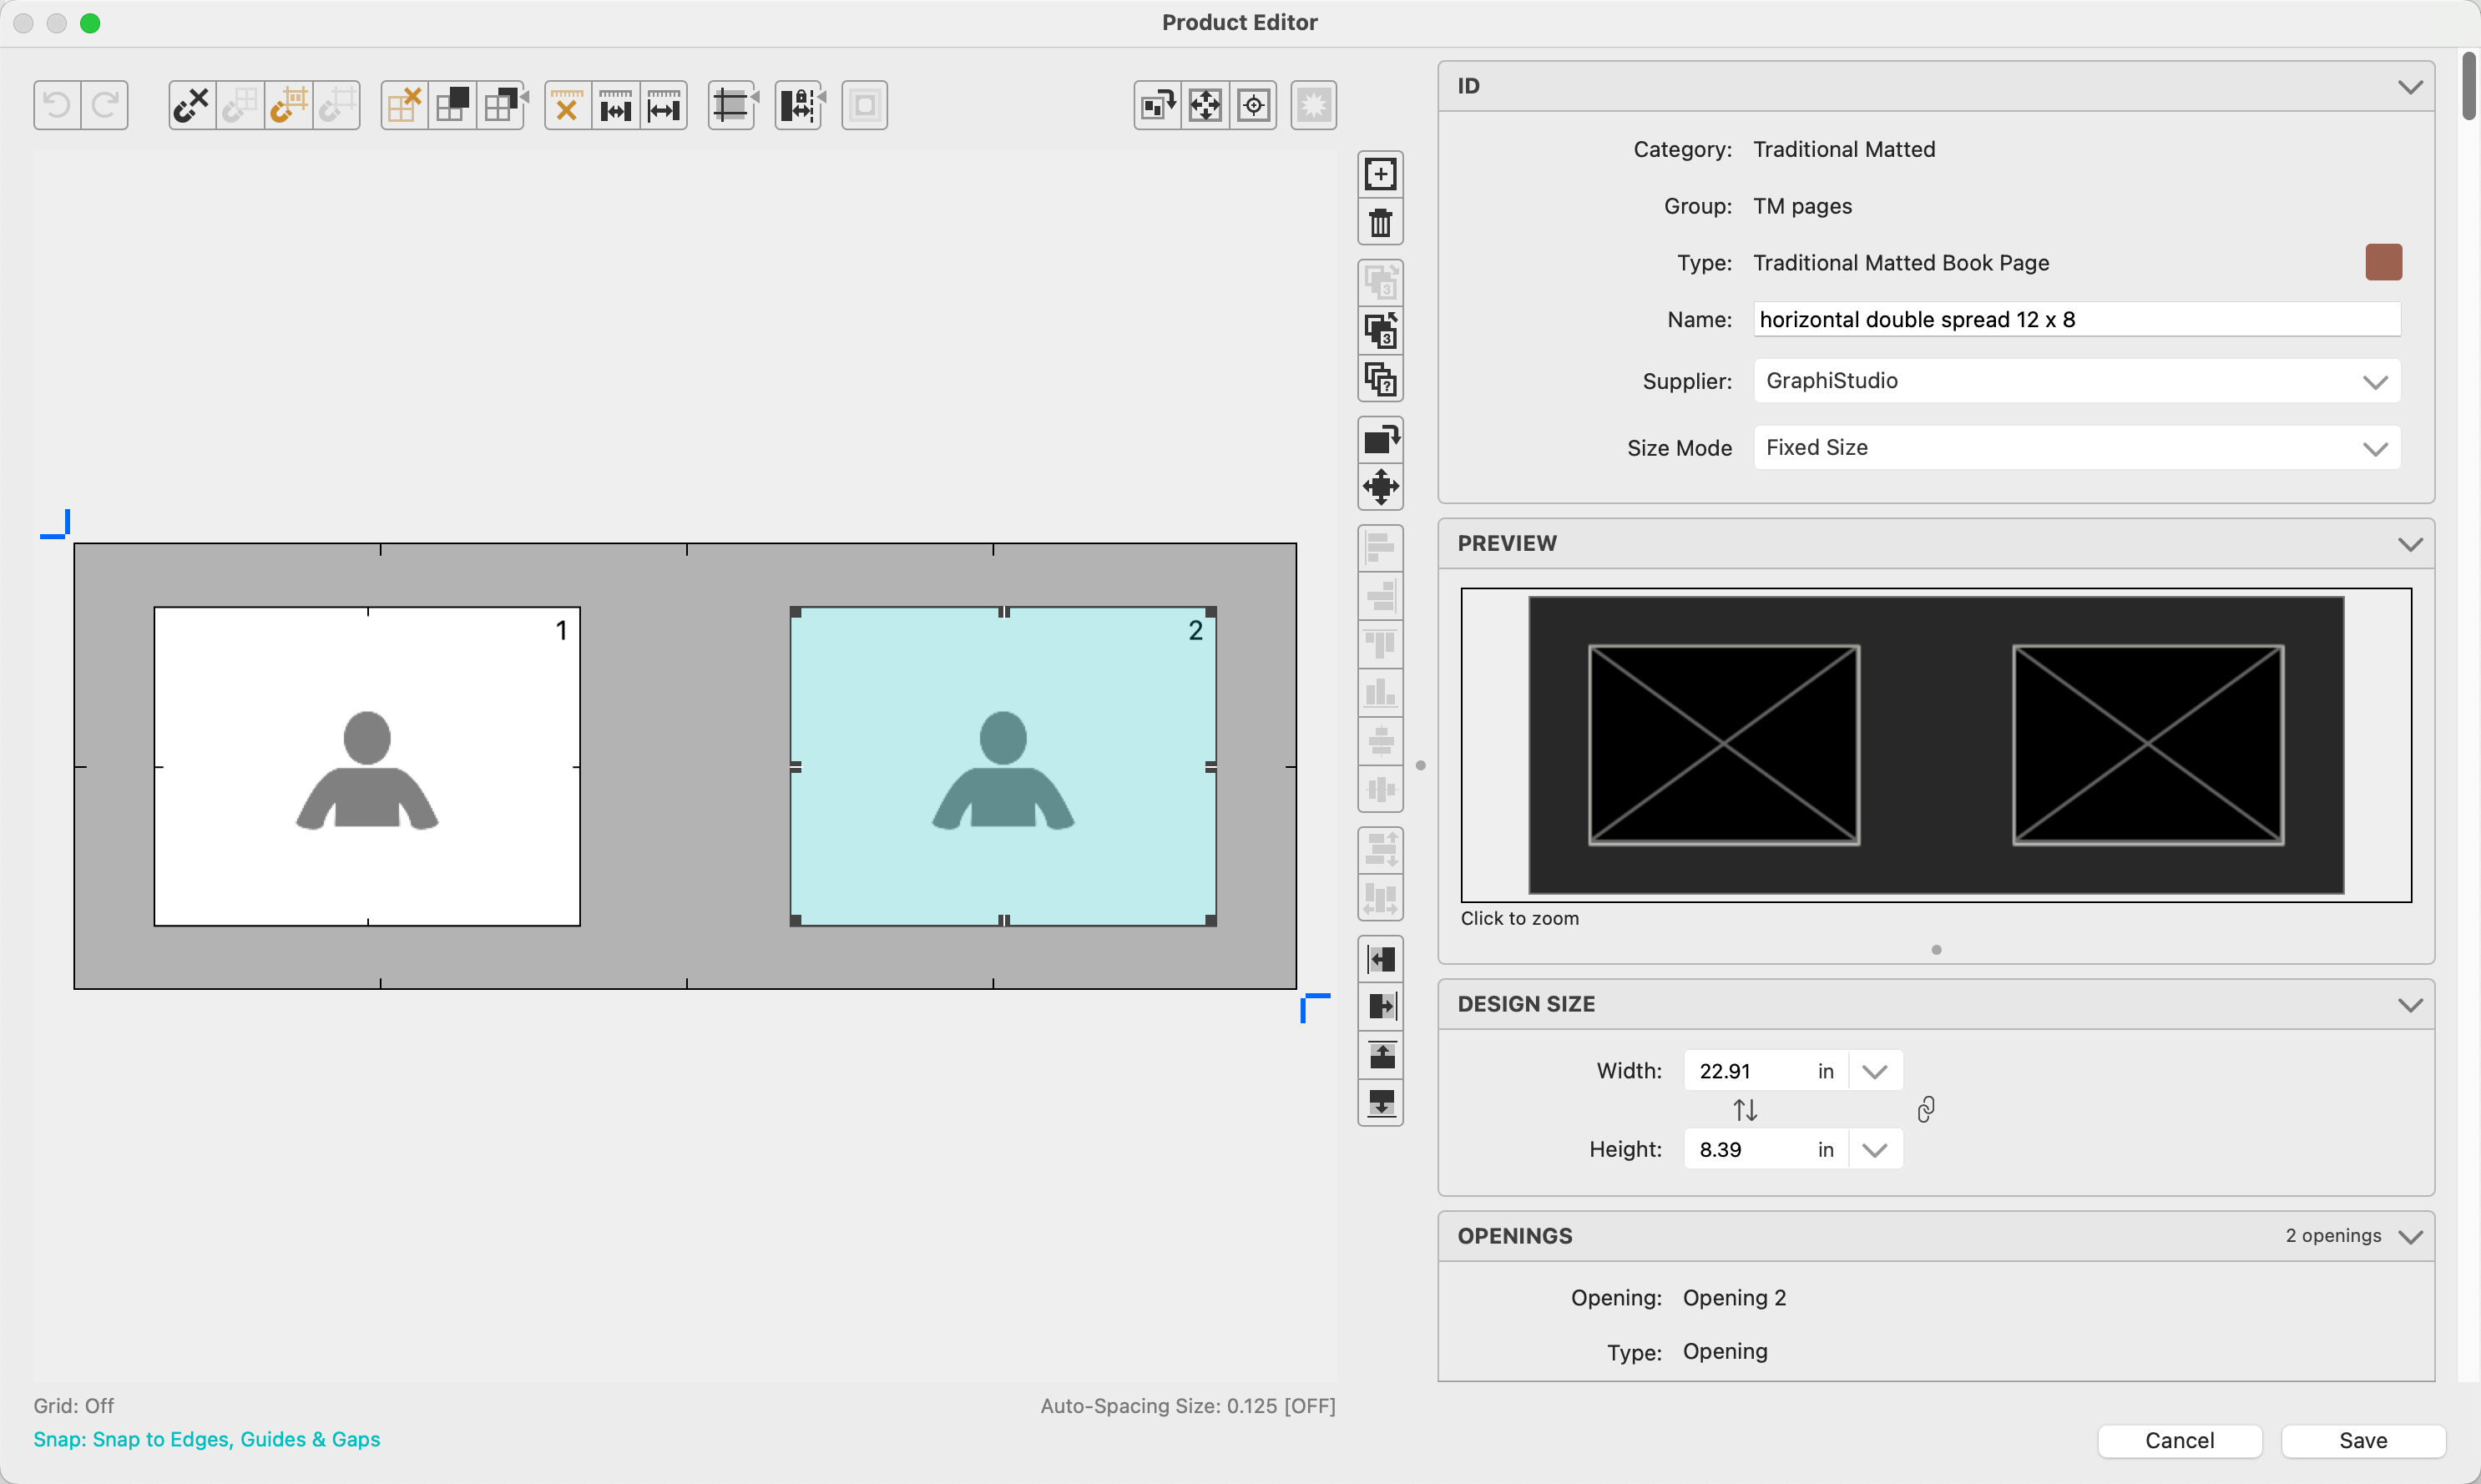
Task: Click the rotate opening icon in side toolbar
Action: tap(1380, 439)
